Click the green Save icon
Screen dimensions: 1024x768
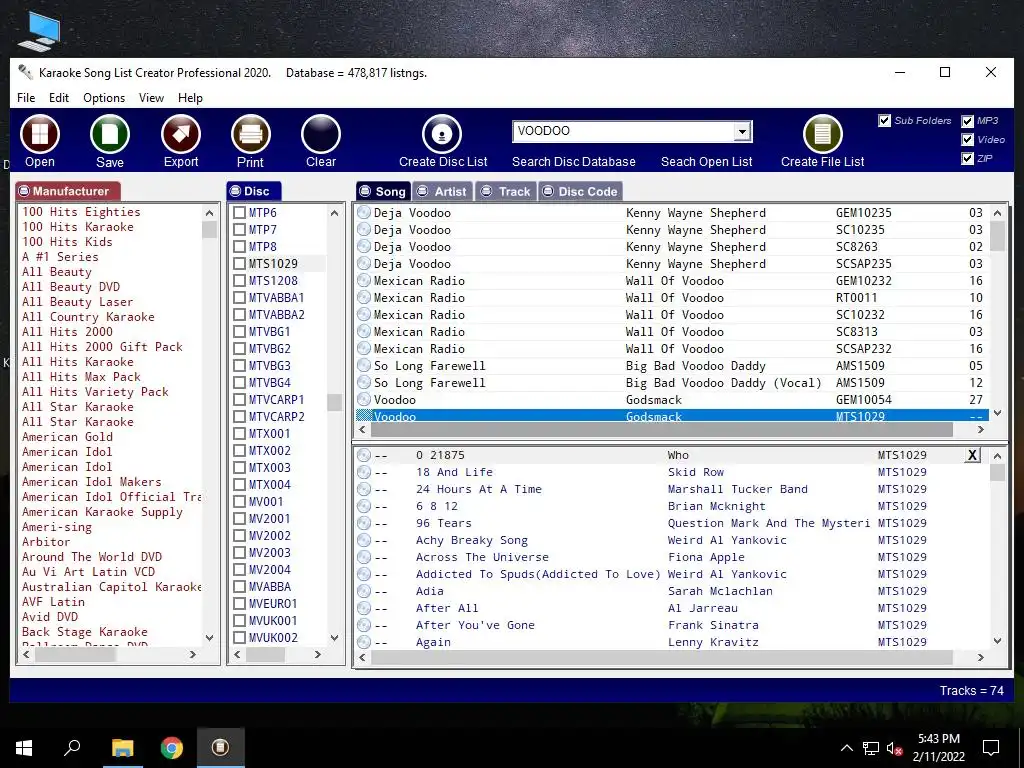pyautogui.click(x=110, y=134)
